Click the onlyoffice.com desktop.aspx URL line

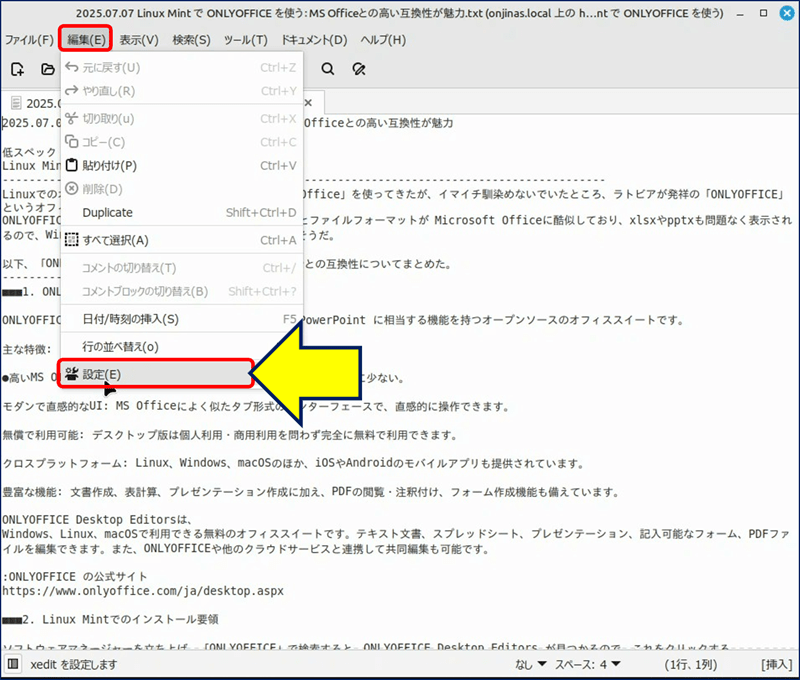pos(143,591)
